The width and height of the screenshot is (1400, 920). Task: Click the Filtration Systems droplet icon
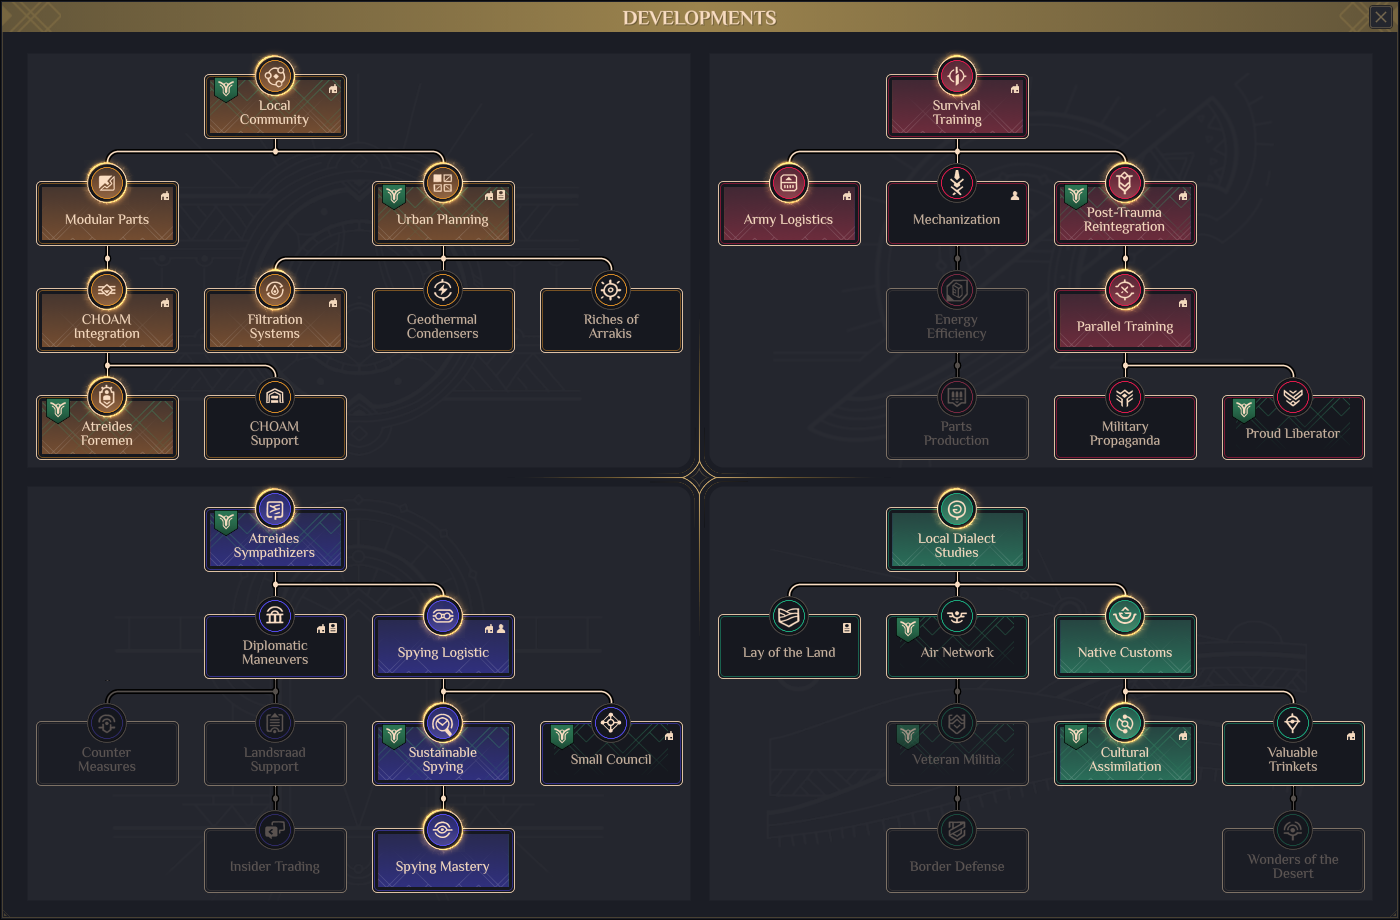(x=275, y=290)
